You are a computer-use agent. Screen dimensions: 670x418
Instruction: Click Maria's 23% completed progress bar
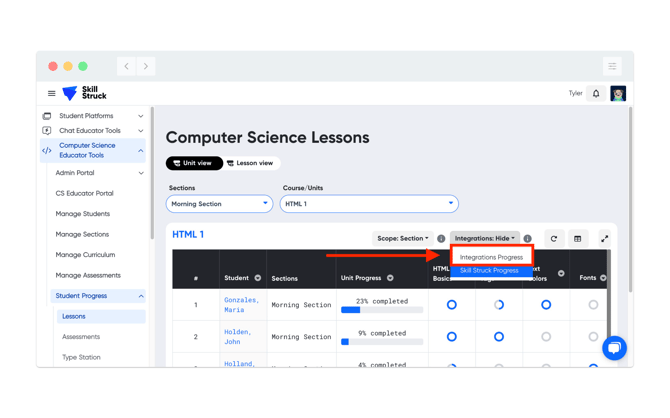point(382,310)
